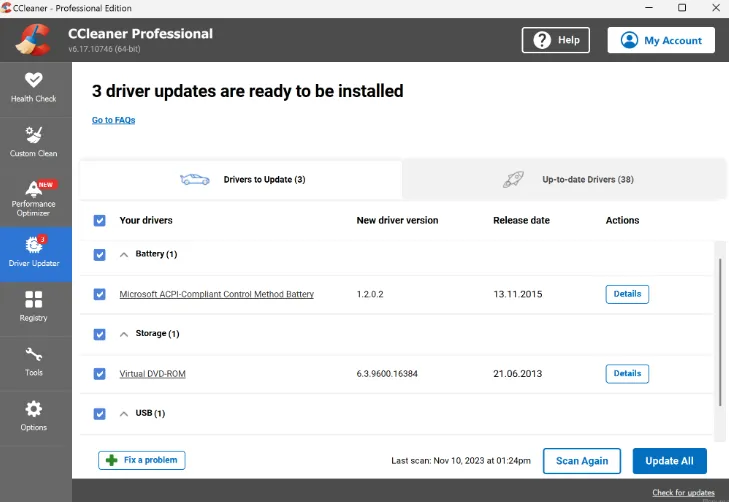This screenshot has height=502, width=729.
Task: Click the Last scan timestamp text
Action: point(461,461)
